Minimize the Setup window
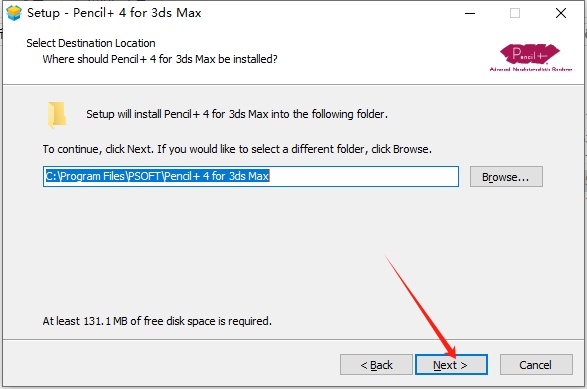This screenshot has height=389, width=587. click(x=470, y=13)
